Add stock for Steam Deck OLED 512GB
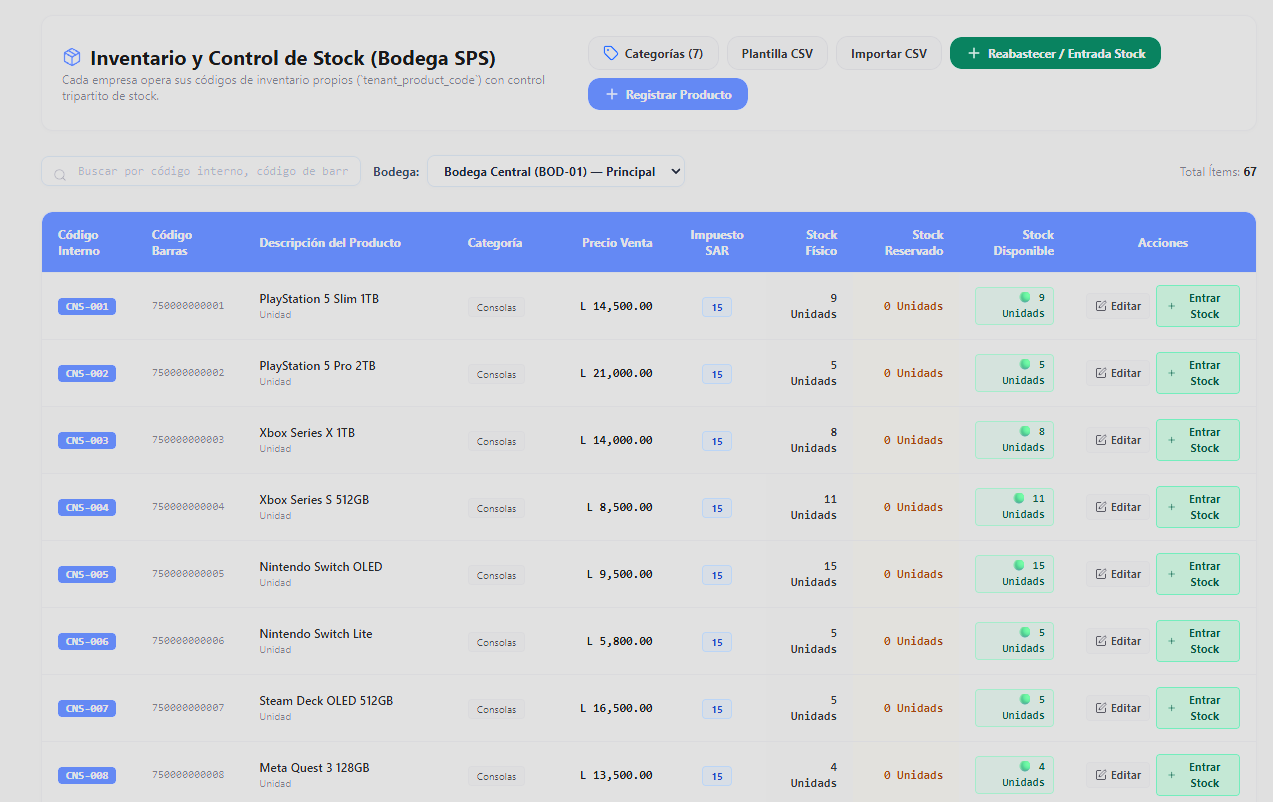The height and width of the screenshot is (802, 1273). (x=1198, y=708)
